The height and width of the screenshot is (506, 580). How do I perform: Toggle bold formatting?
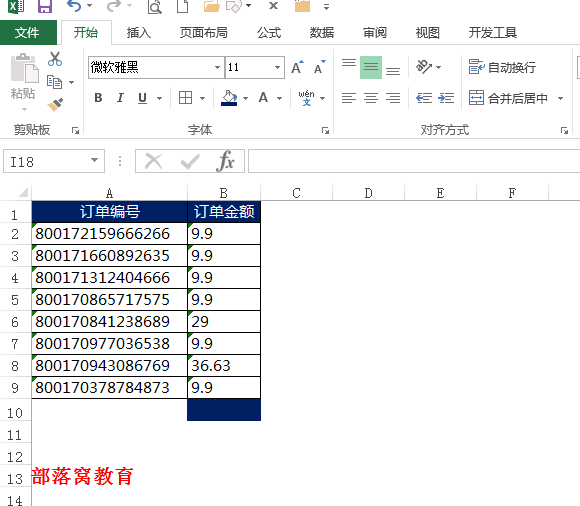pos(98,98)
